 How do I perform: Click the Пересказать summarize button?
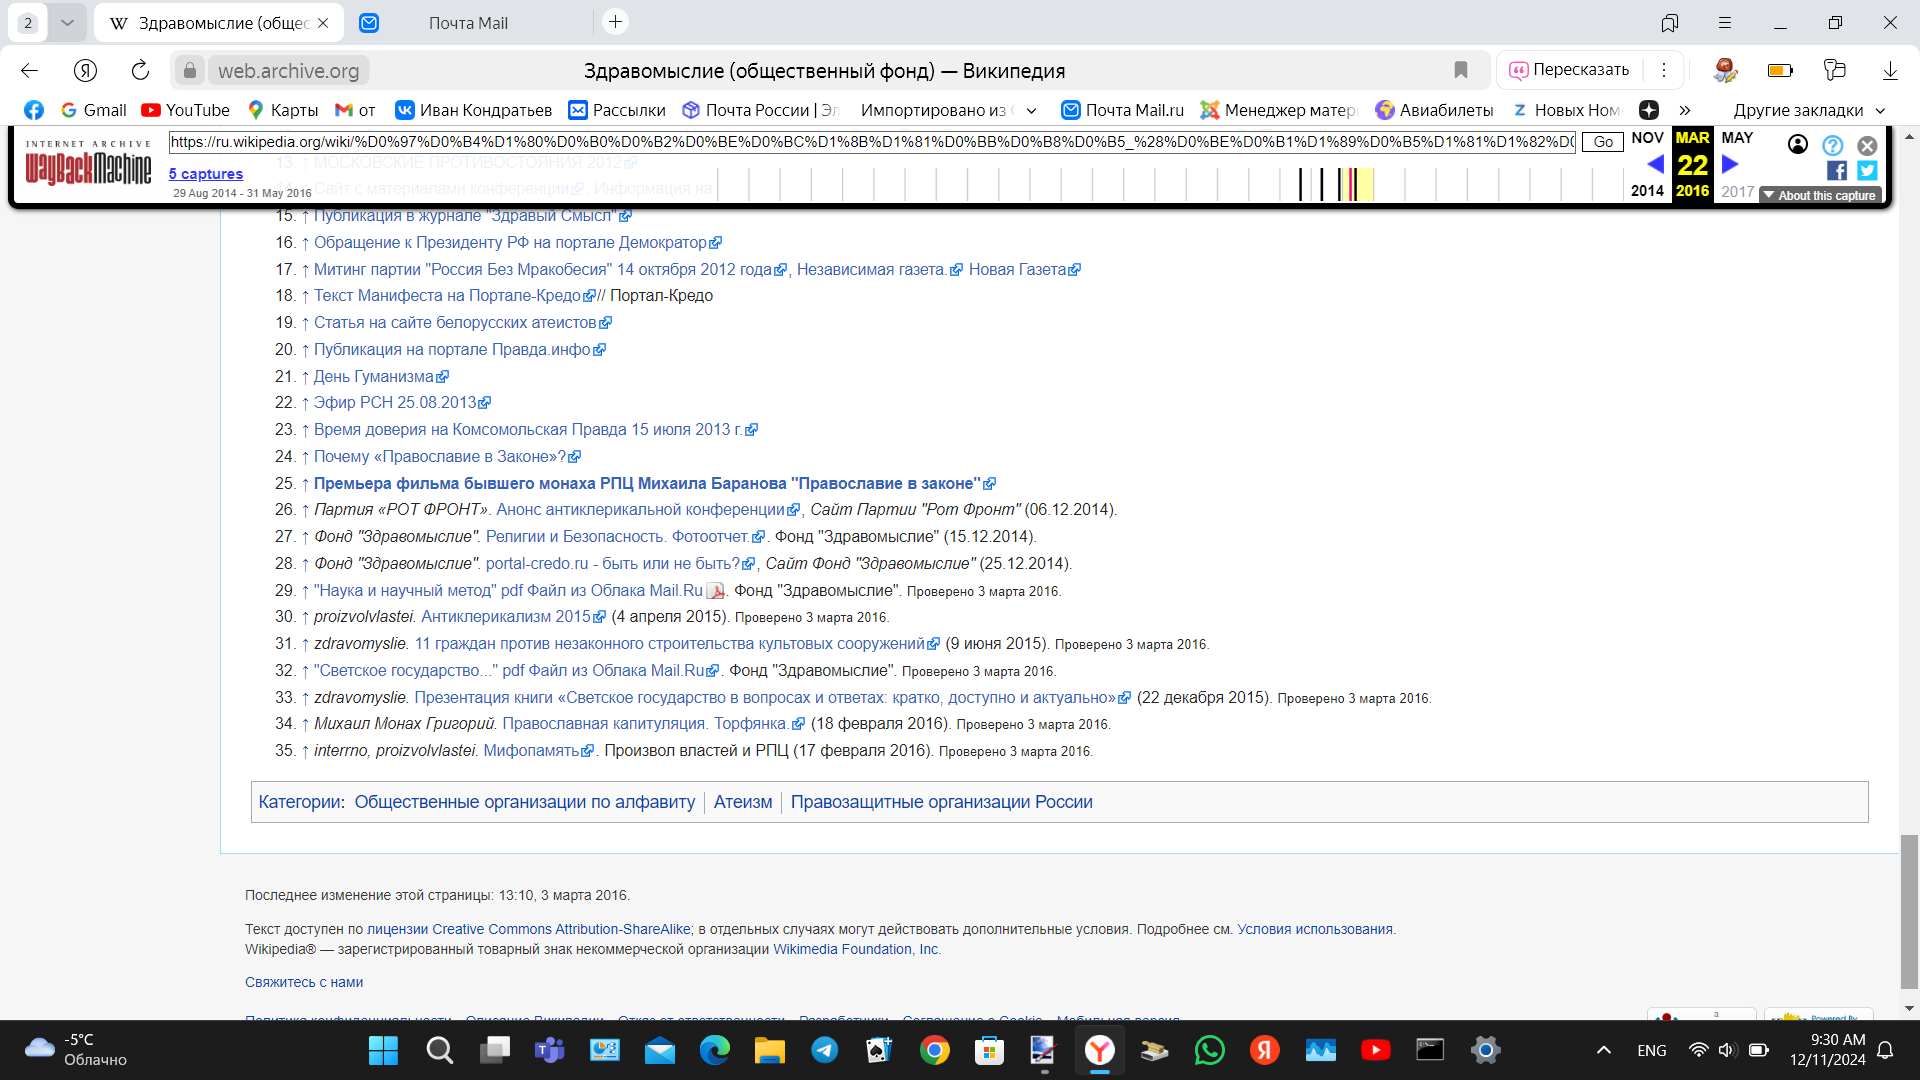(x=1568, y=70)
